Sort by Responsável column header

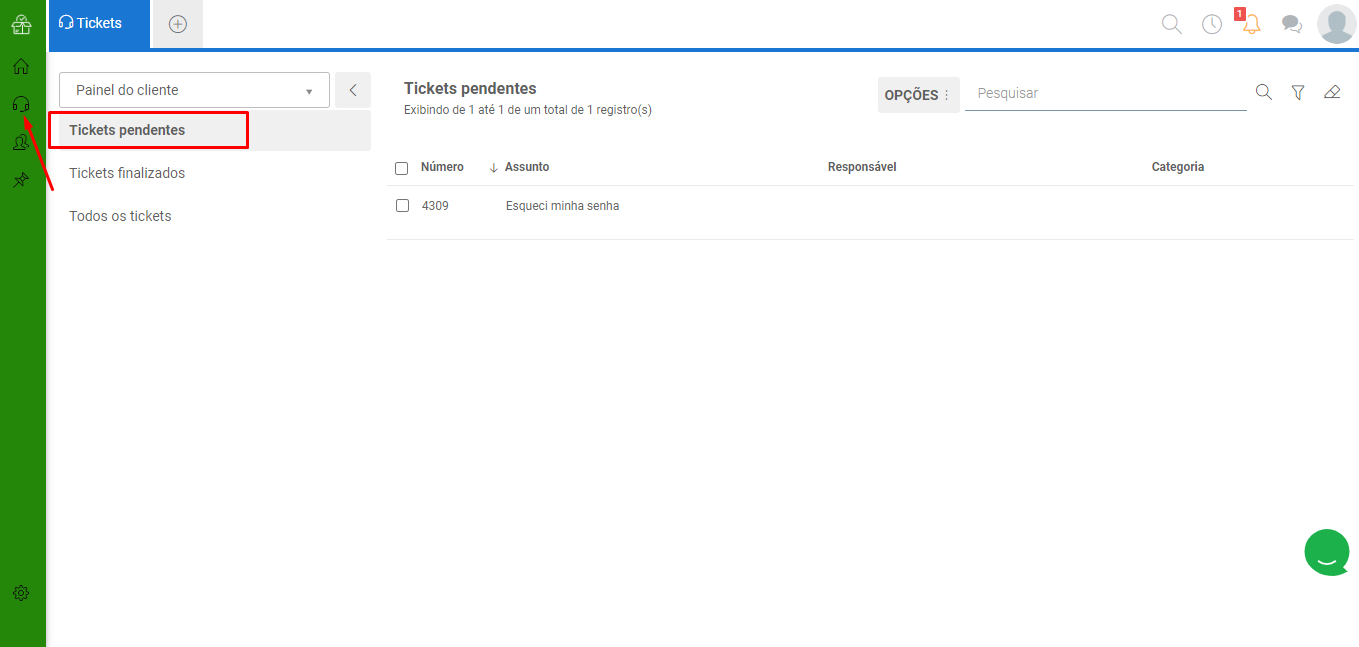(x=862, y=167)
